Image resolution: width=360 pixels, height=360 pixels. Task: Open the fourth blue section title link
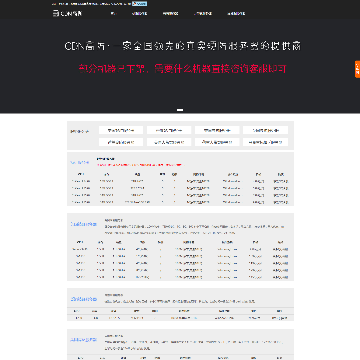[x=83, y=340]
